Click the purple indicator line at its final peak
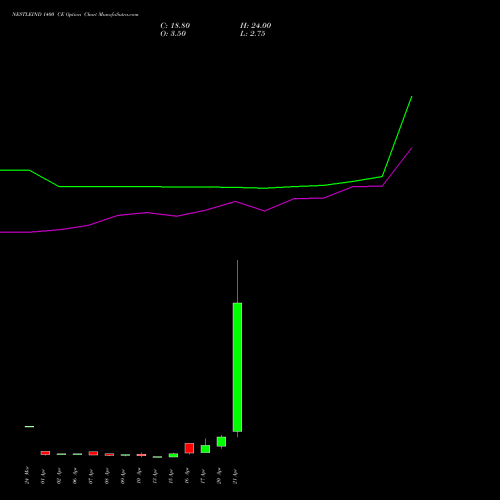500x500 pixels. pyautogui.click(x=412, y=148)
